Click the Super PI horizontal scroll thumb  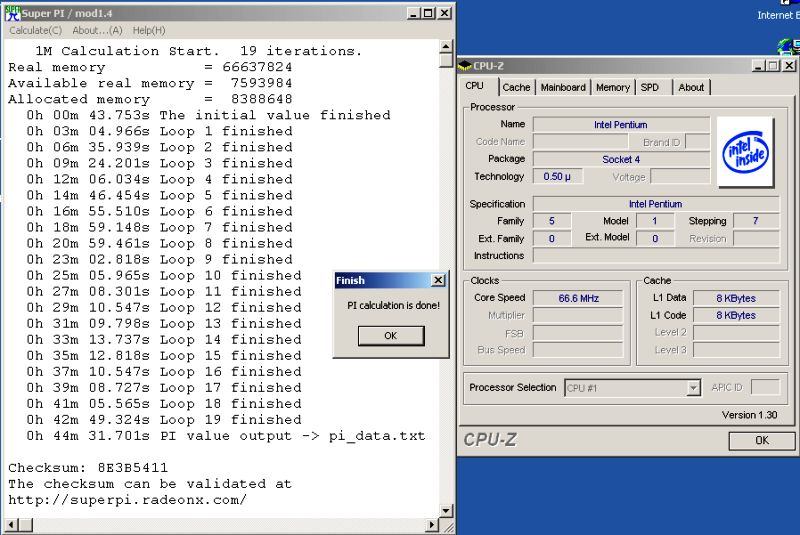coord(26,524)
